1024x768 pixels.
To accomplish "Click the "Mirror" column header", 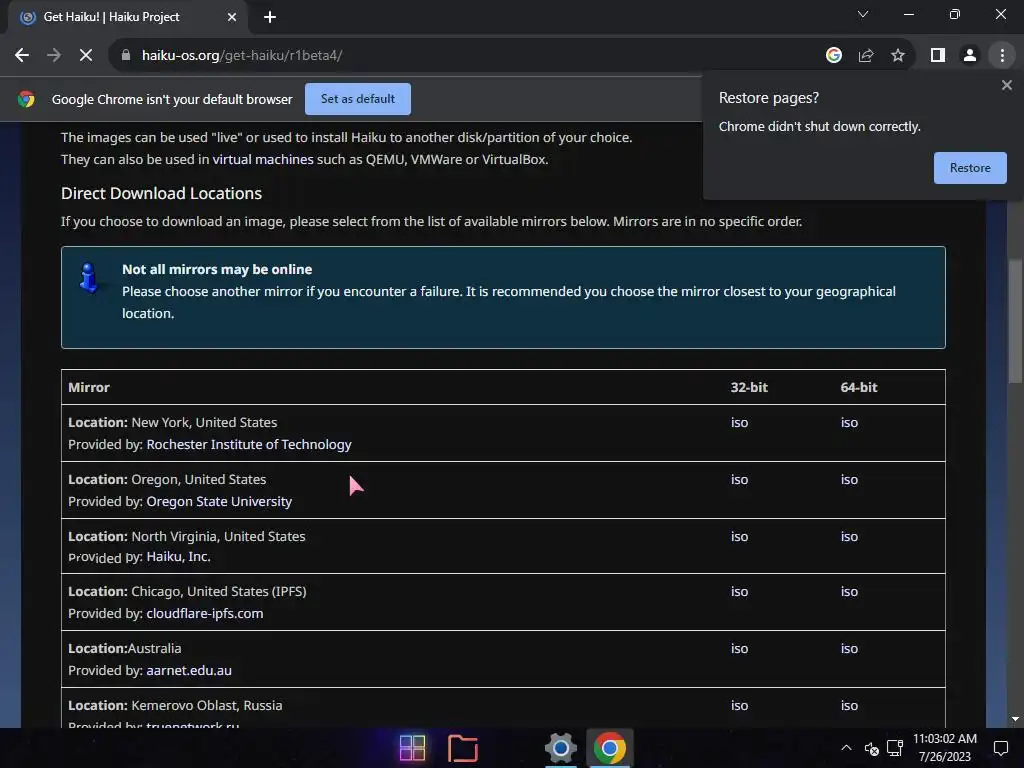I will click(x=89, y=387).
